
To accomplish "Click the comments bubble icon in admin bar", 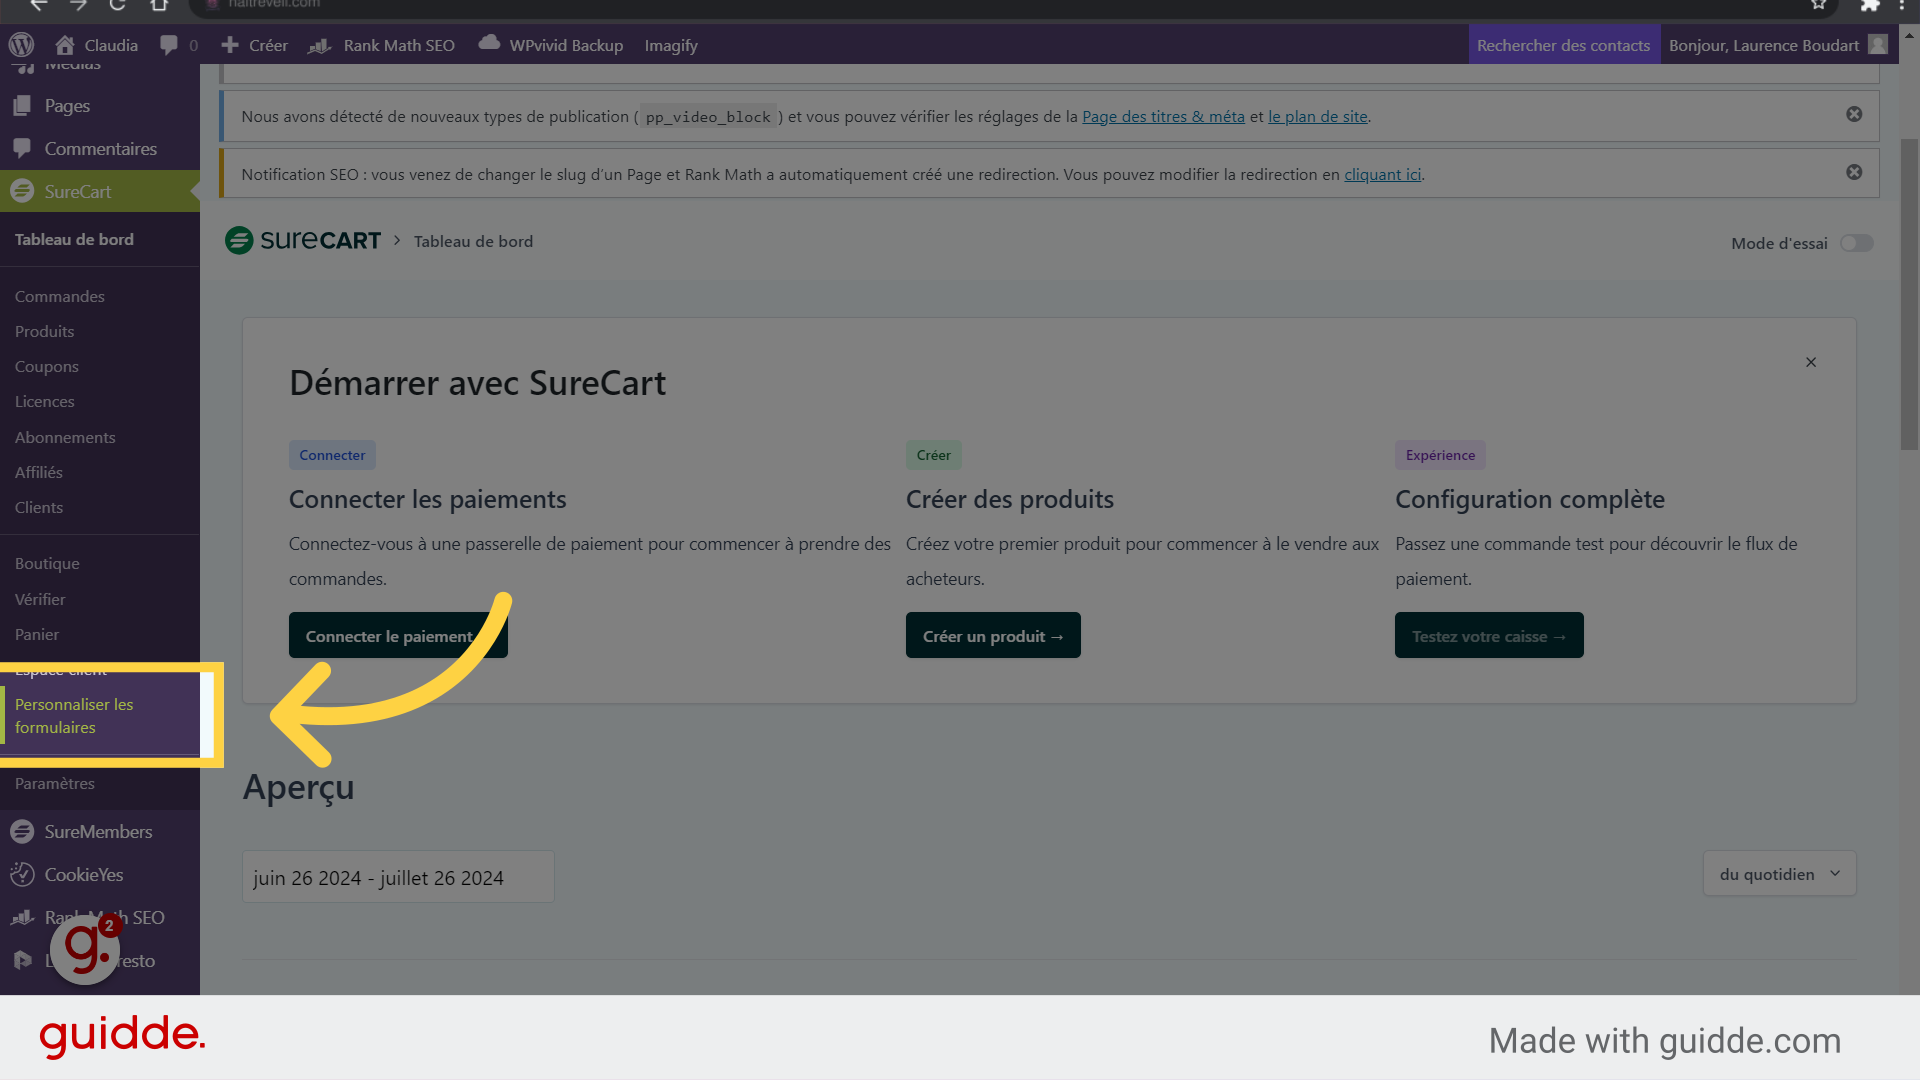I will coord(169,45).
